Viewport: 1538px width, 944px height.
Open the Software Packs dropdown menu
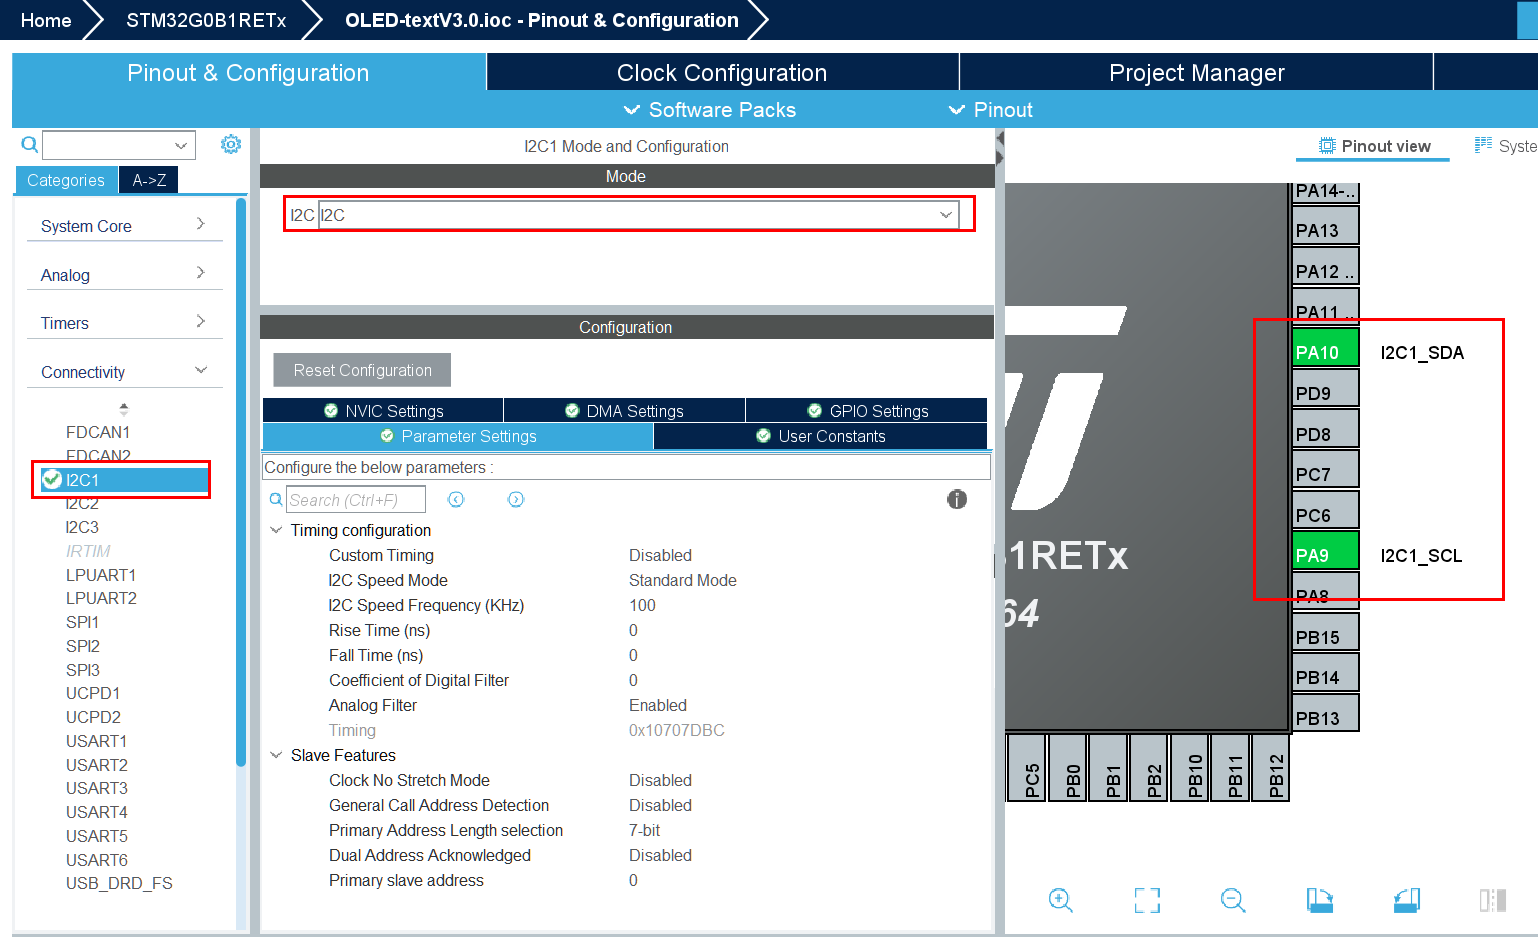pyautogui.click(x=710, y=110)
